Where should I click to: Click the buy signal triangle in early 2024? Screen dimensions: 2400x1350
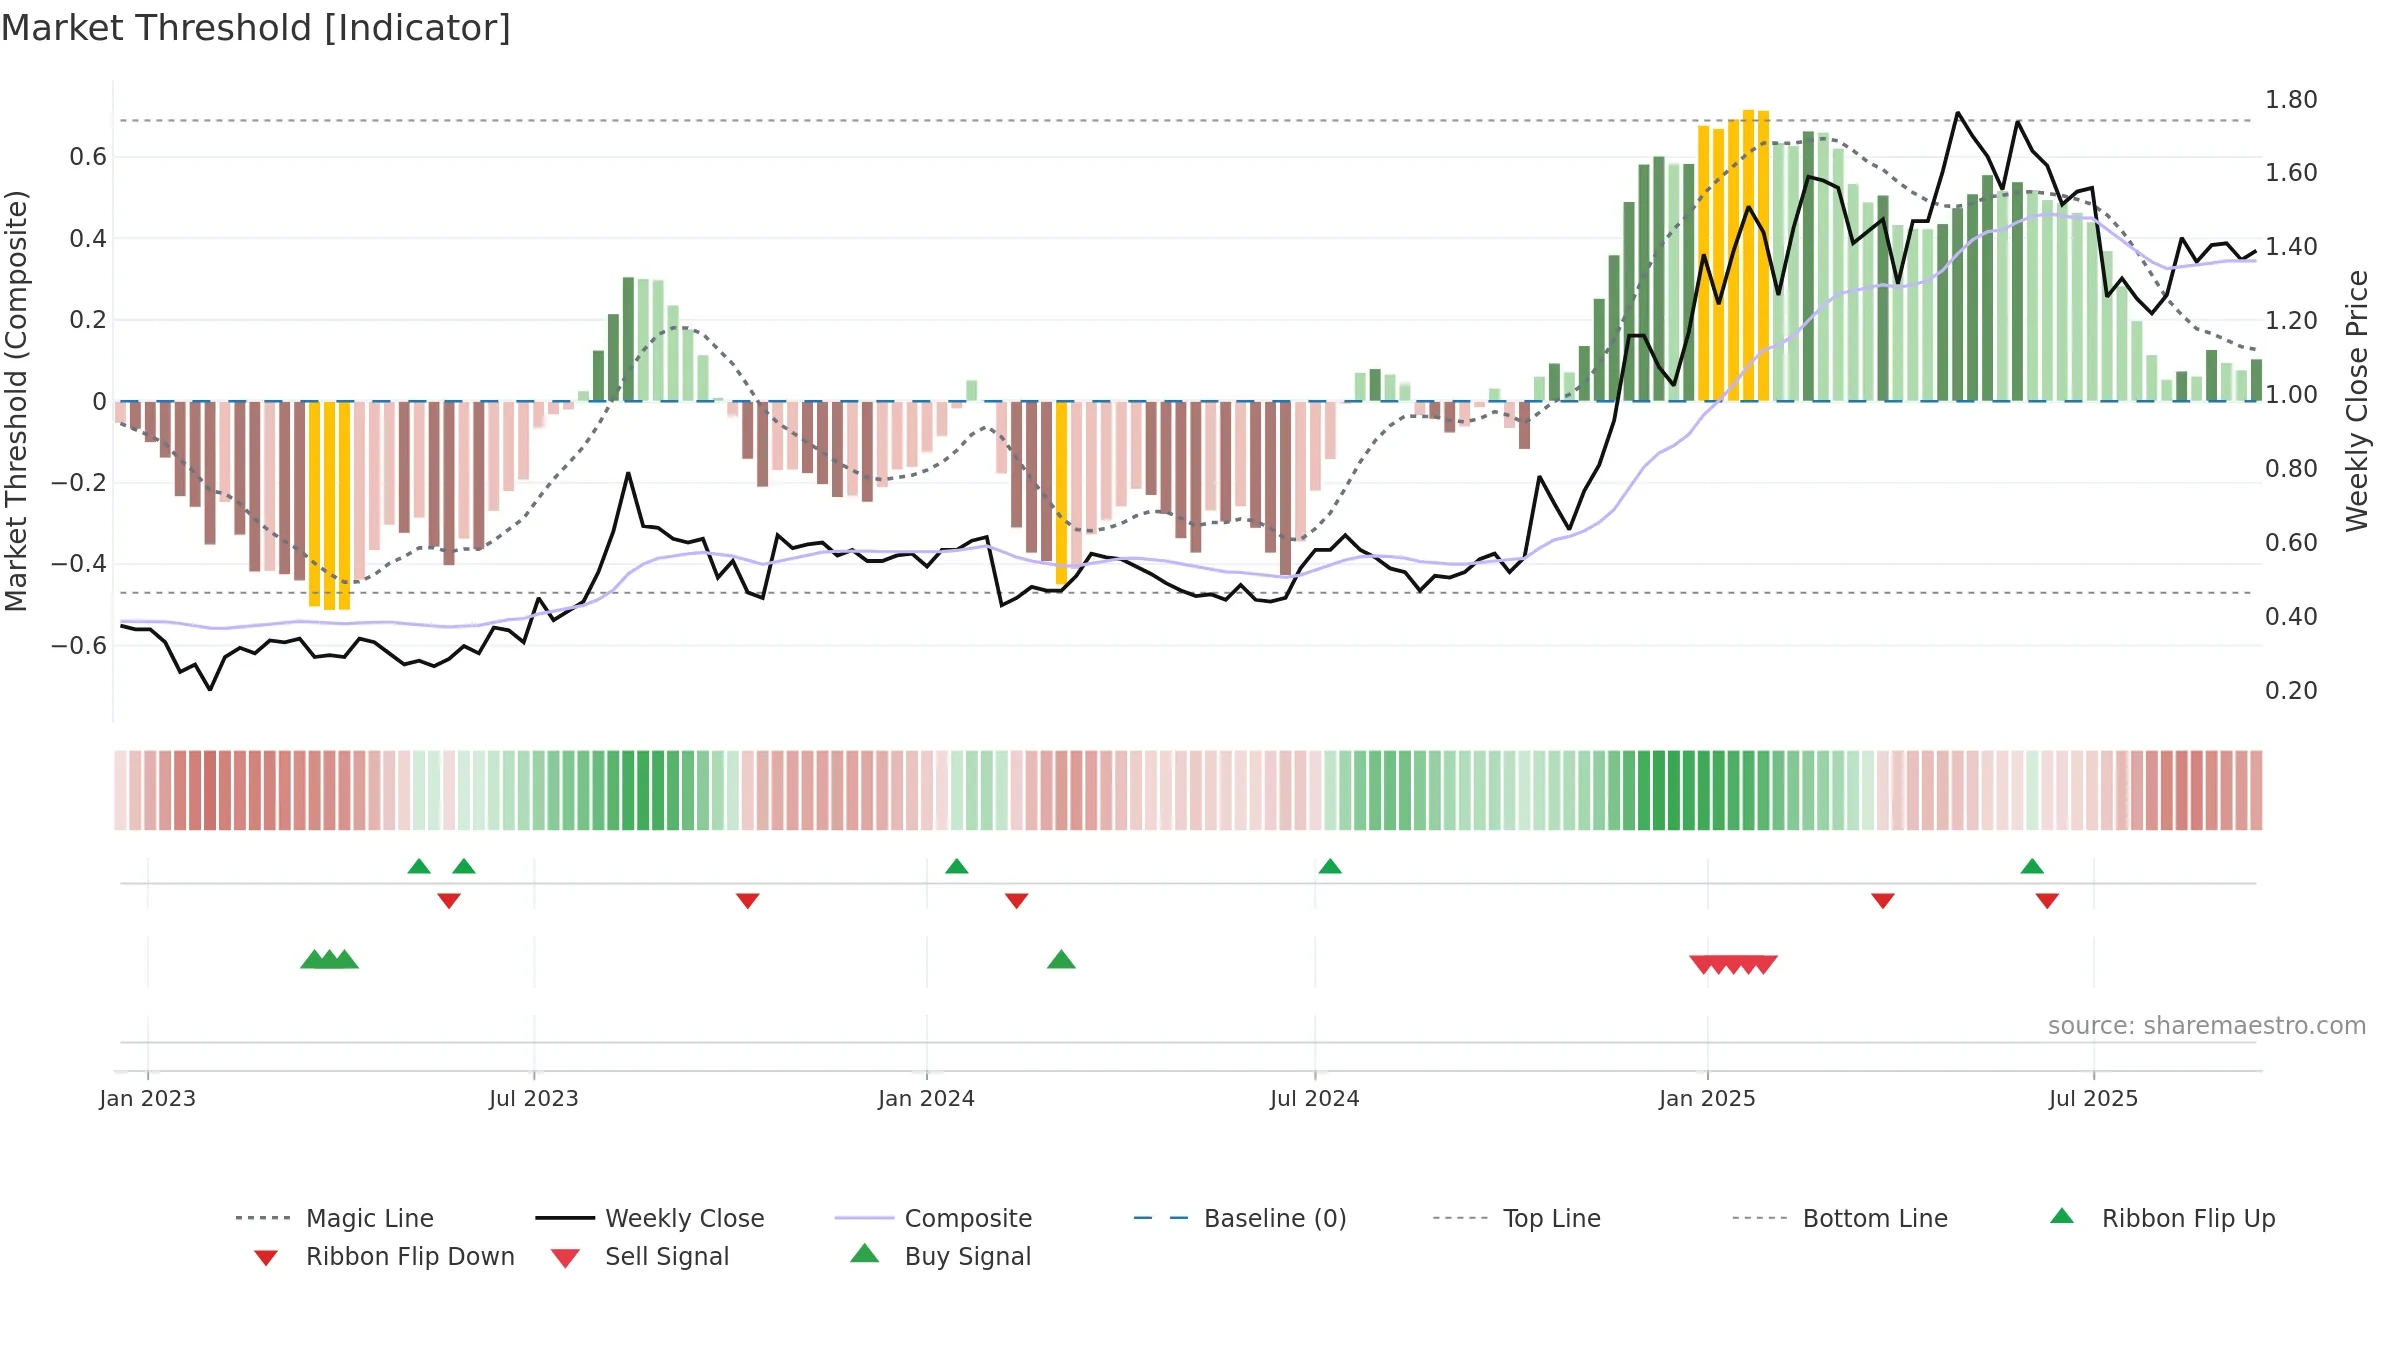1061,960
